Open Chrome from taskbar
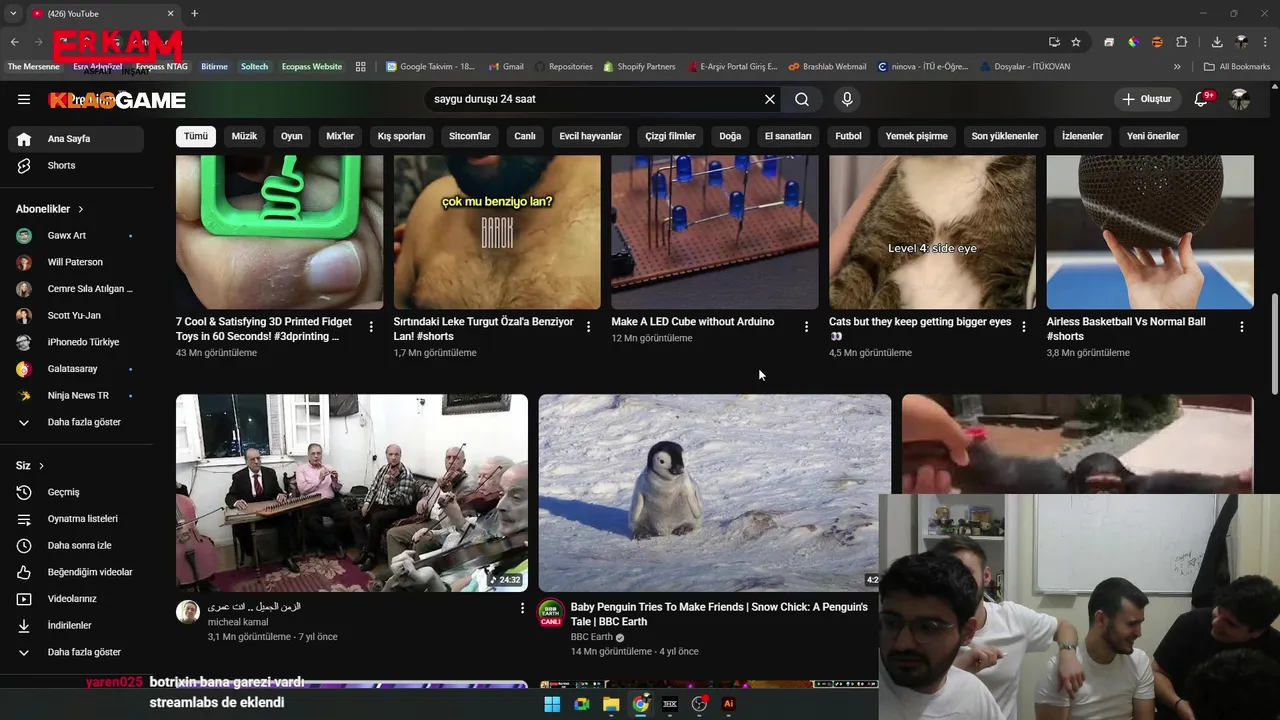The height and width of the screenshot is (720, 1280). click(x=641, y=704)
